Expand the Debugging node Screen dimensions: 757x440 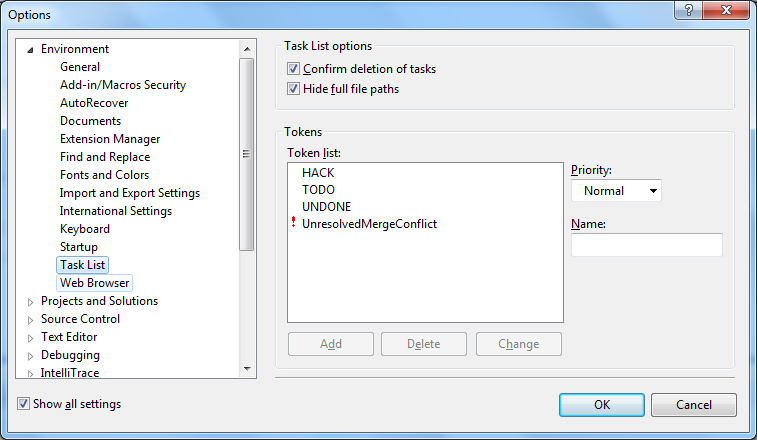point(30,356)
